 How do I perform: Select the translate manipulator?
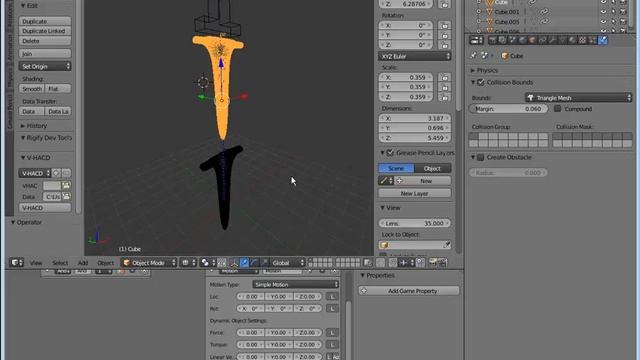pyautogui.click(x=244, y=262)
